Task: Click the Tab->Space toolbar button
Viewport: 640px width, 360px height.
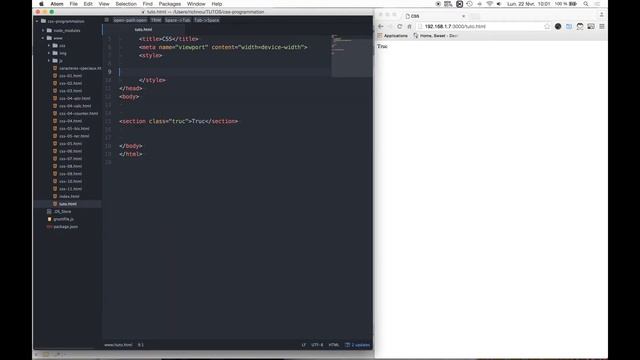Action: [207, 20]
